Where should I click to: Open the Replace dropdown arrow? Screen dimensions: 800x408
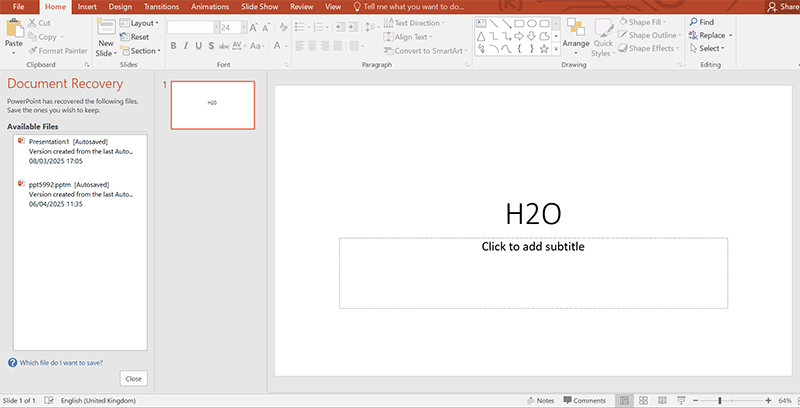(730, 35)
